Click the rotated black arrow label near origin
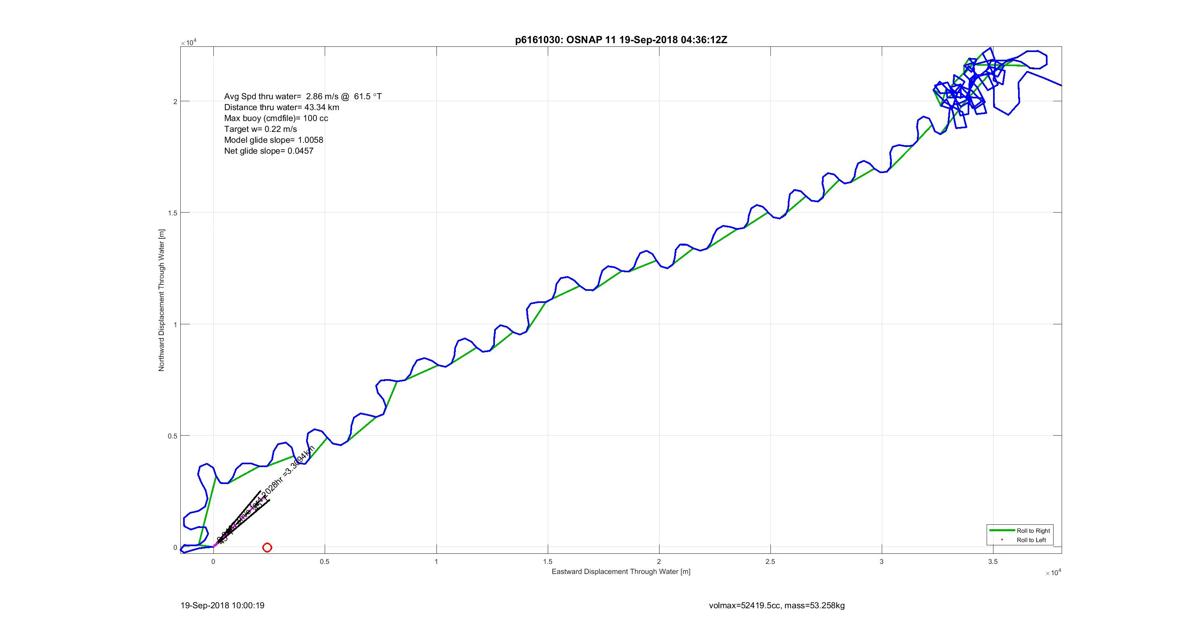The width and height of the screenshot is (1200, 622). coord(265,495)
